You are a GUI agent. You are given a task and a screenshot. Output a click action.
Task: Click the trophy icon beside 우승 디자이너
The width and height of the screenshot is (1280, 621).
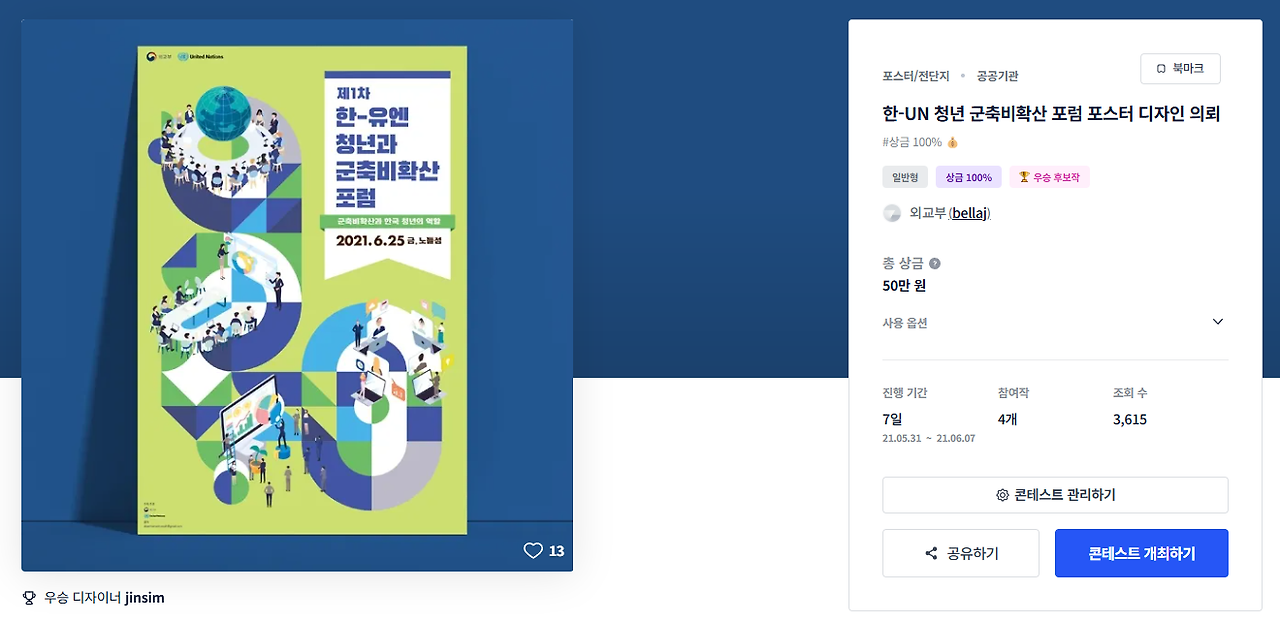[29, 598]
